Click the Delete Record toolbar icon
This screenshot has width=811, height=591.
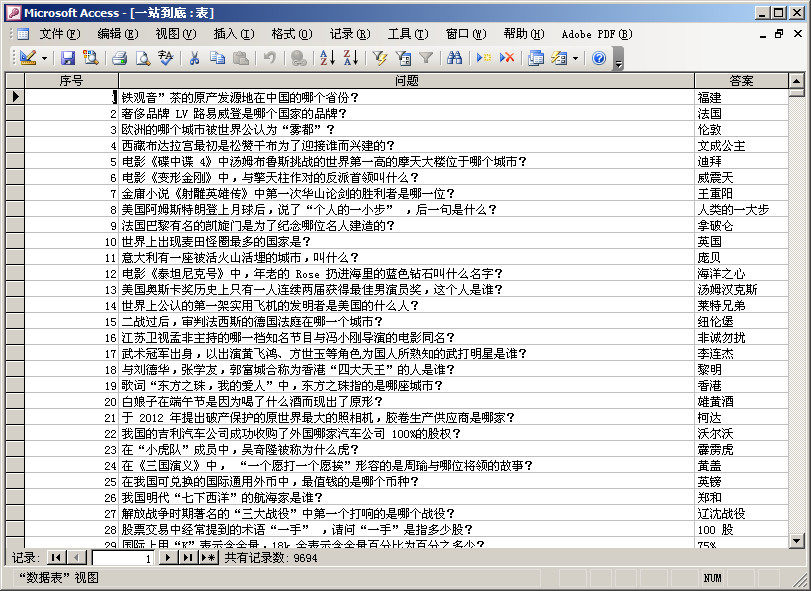pyautogui.click(x=507, y=57)
